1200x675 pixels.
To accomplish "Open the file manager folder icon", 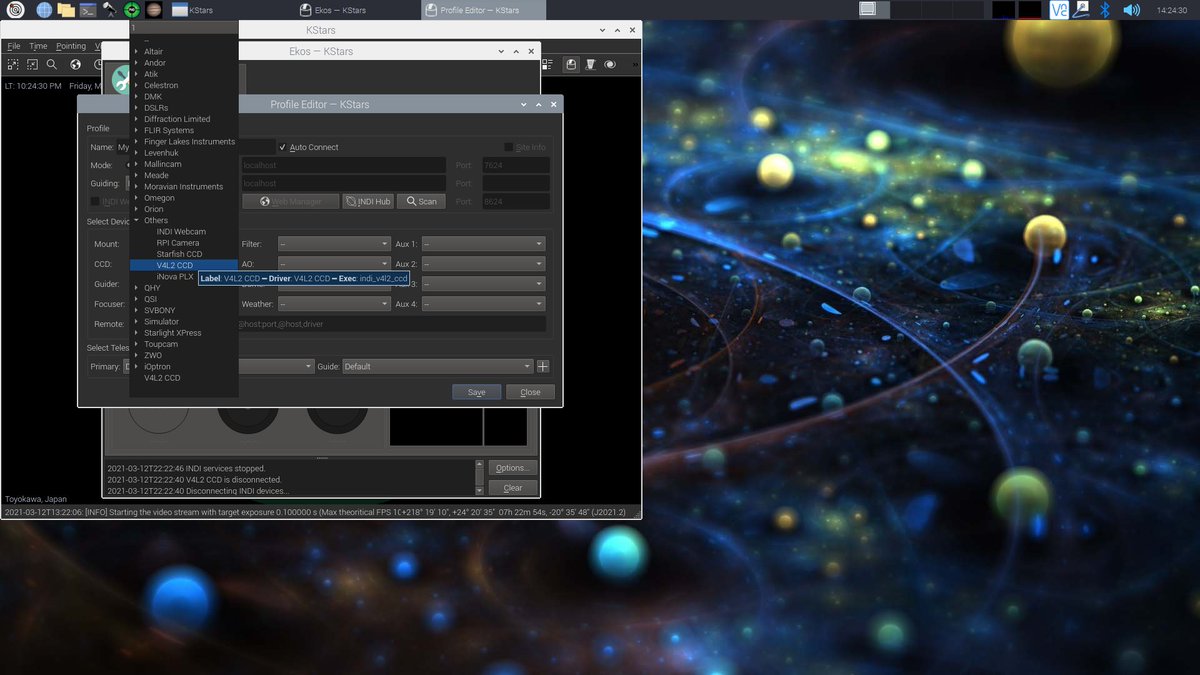I will [x=66, y=10].
